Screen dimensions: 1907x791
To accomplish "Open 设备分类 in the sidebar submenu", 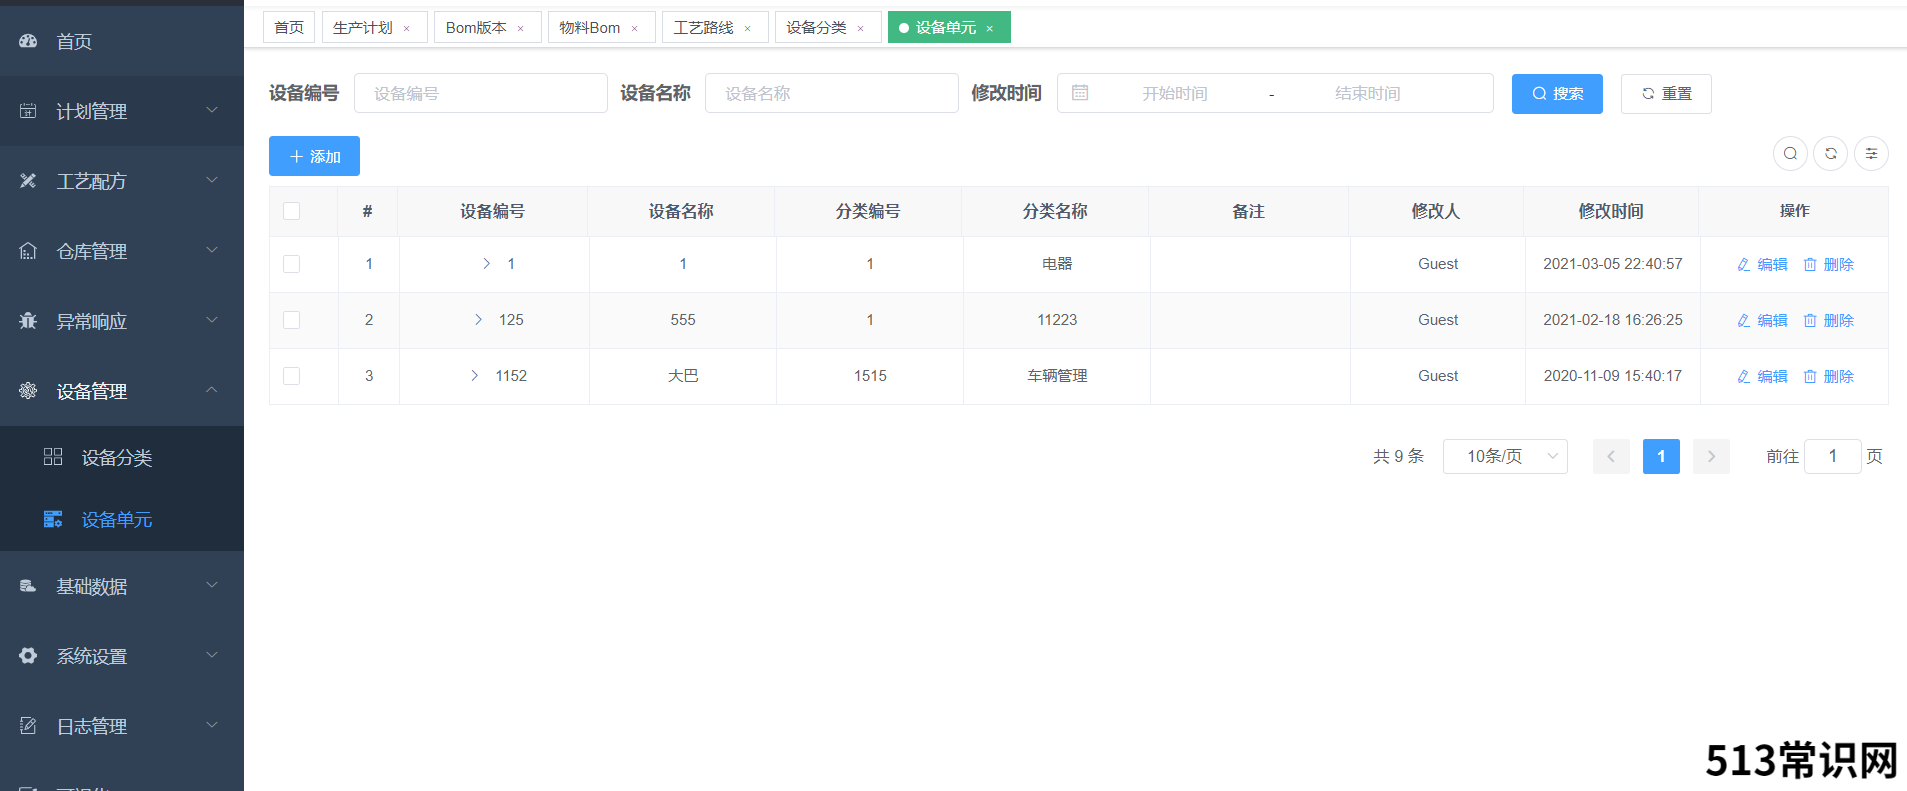I will click(122, 457).
